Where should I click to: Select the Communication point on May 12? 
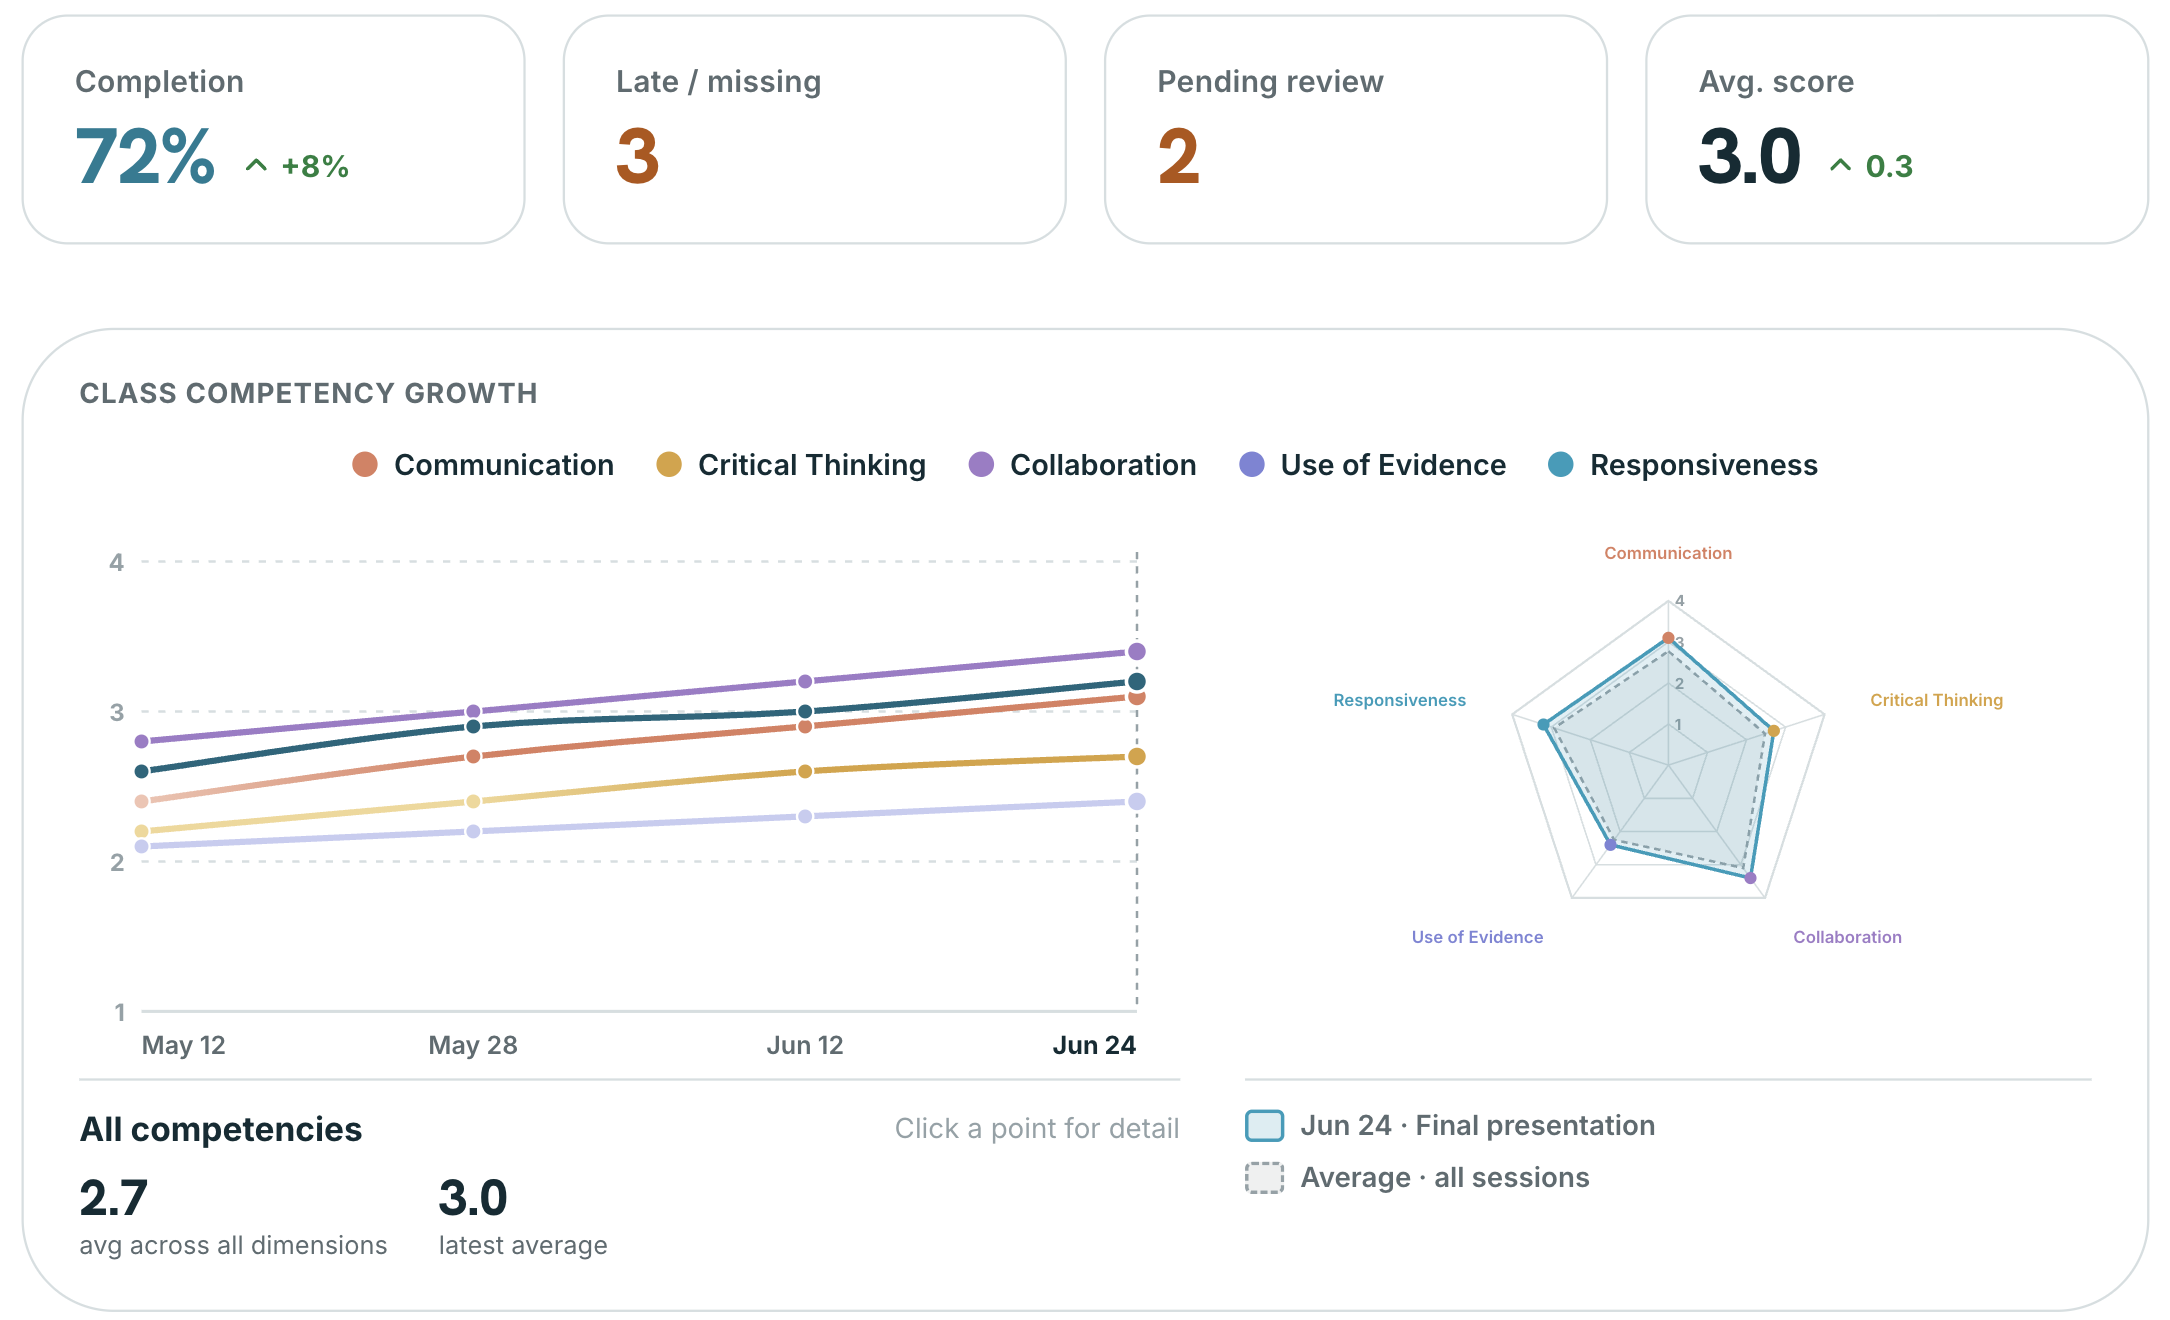[141, 802]
